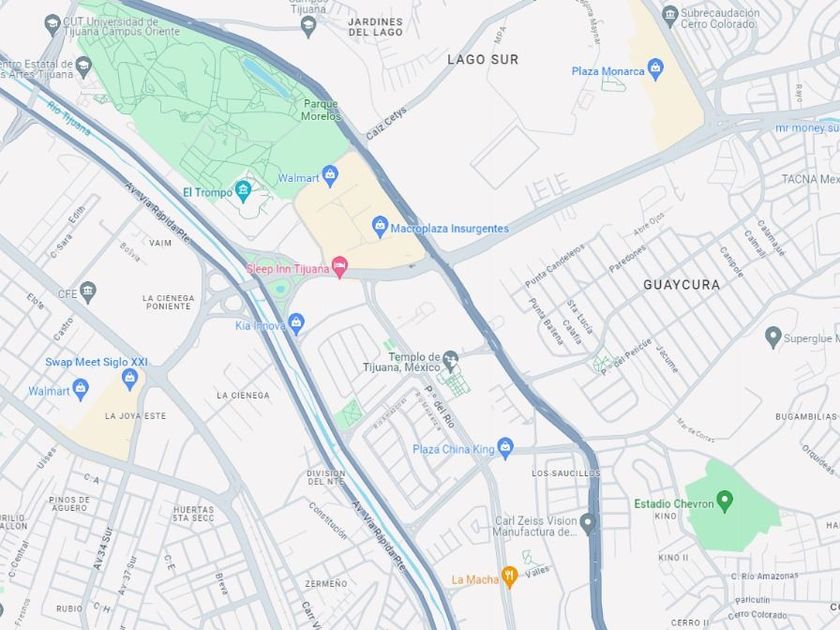Select the Superglue gray location pin
Screen dimensions: 840x630
(772, 337)
